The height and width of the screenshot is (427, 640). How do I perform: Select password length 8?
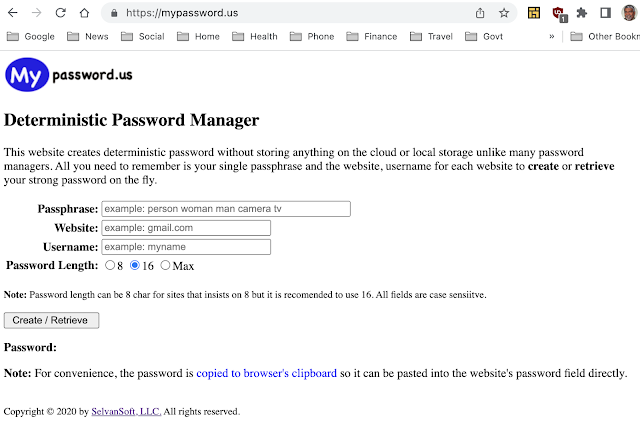click(x=110, y=265)
